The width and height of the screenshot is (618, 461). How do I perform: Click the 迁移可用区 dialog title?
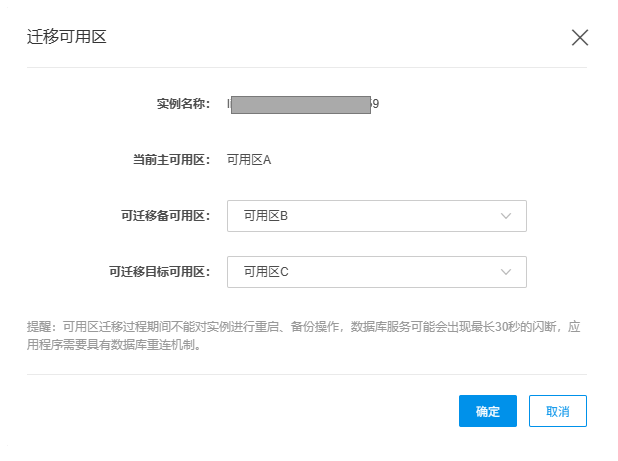[x=66, y=38]
